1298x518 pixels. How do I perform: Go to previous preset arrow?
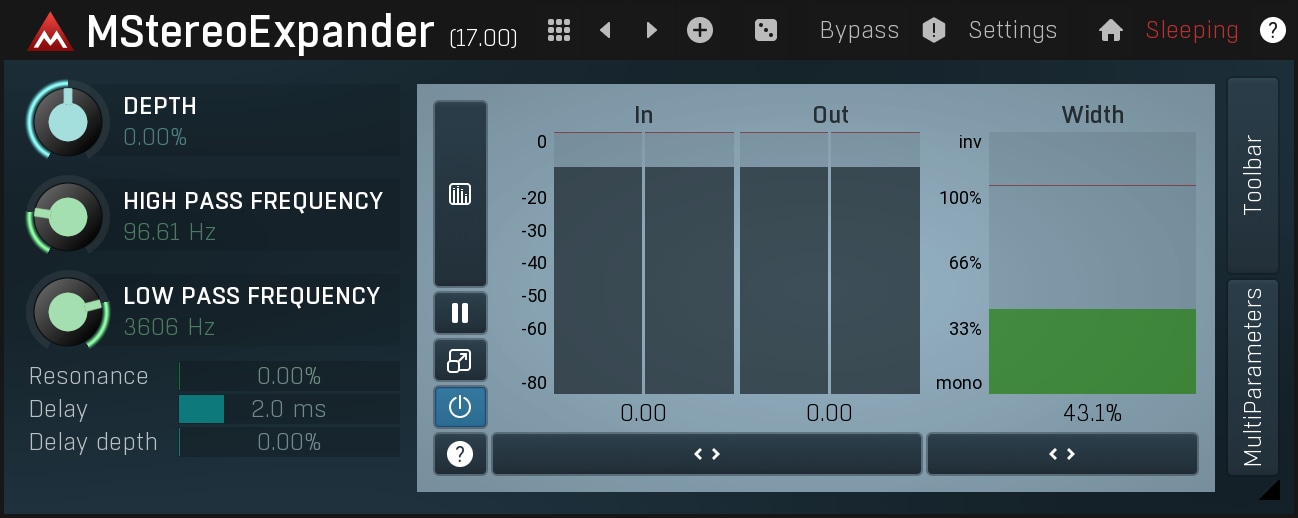pos(605,30)
